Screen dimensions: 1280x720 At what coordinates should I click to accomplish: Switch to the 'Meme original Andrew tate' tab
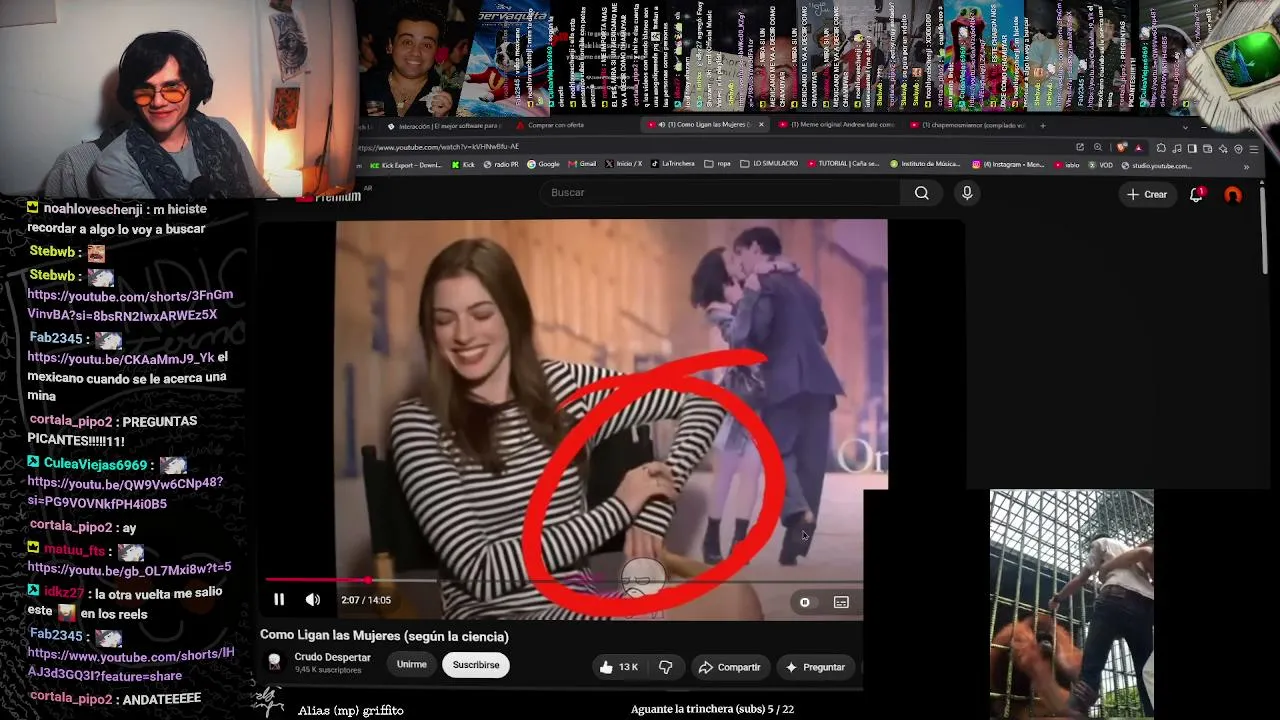pyautogui.click(x=838, y=125)
